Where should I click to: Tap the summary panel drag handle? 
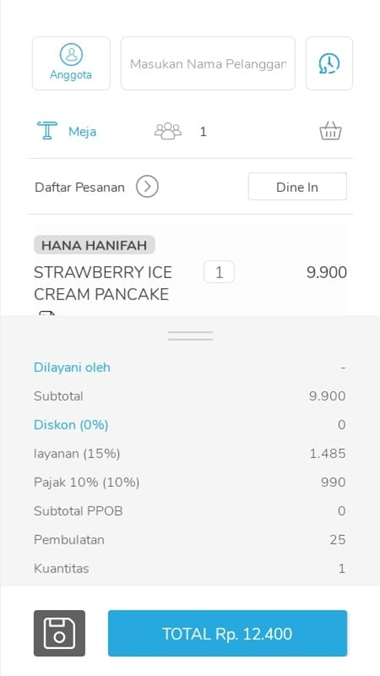click(190, 336)
